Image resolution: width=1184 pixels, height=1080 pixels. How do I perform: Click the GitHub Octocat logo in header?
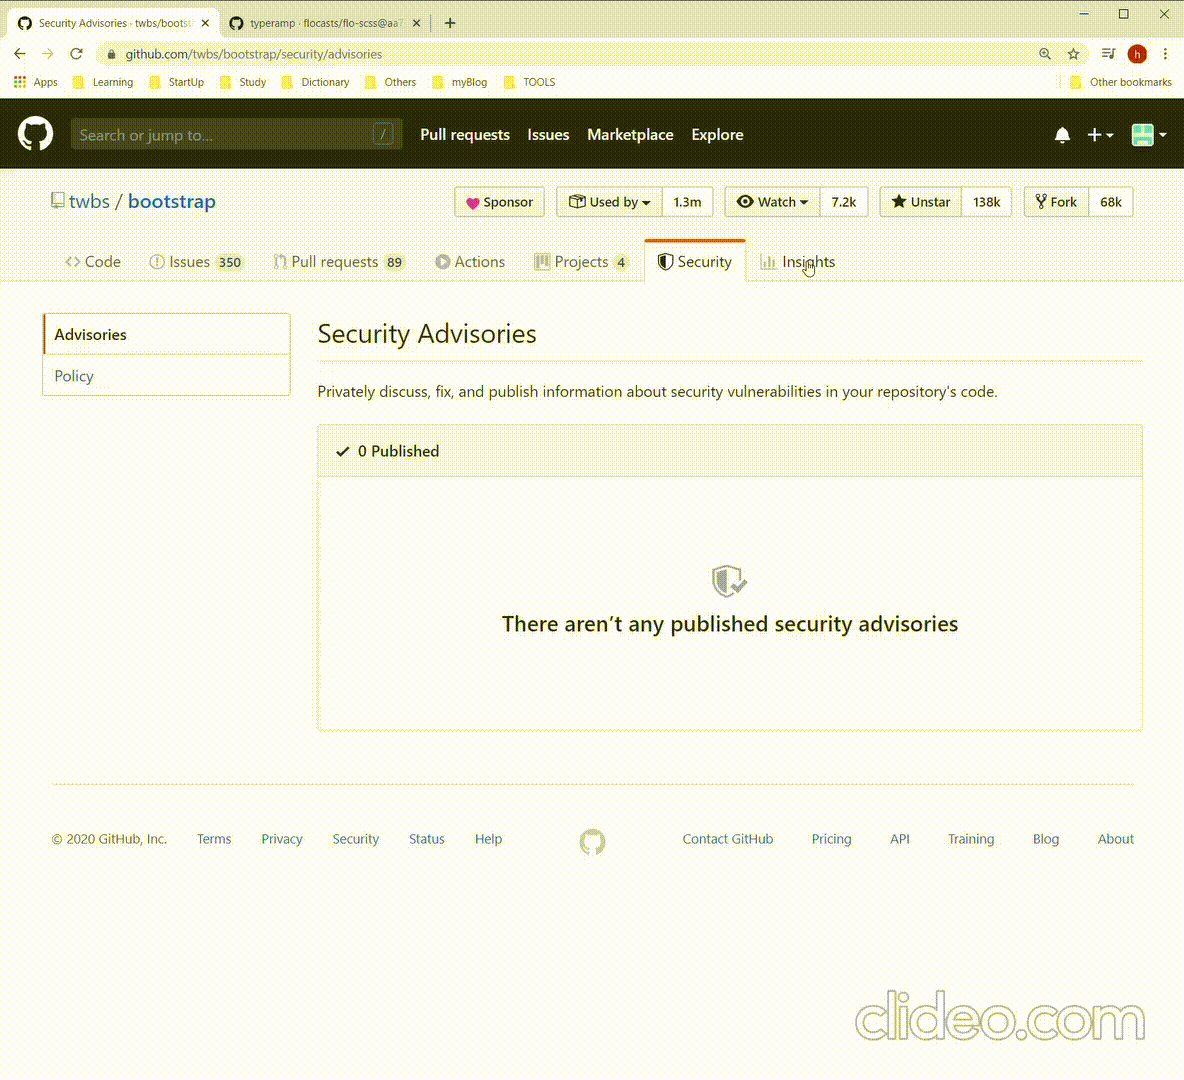[35, 134]
